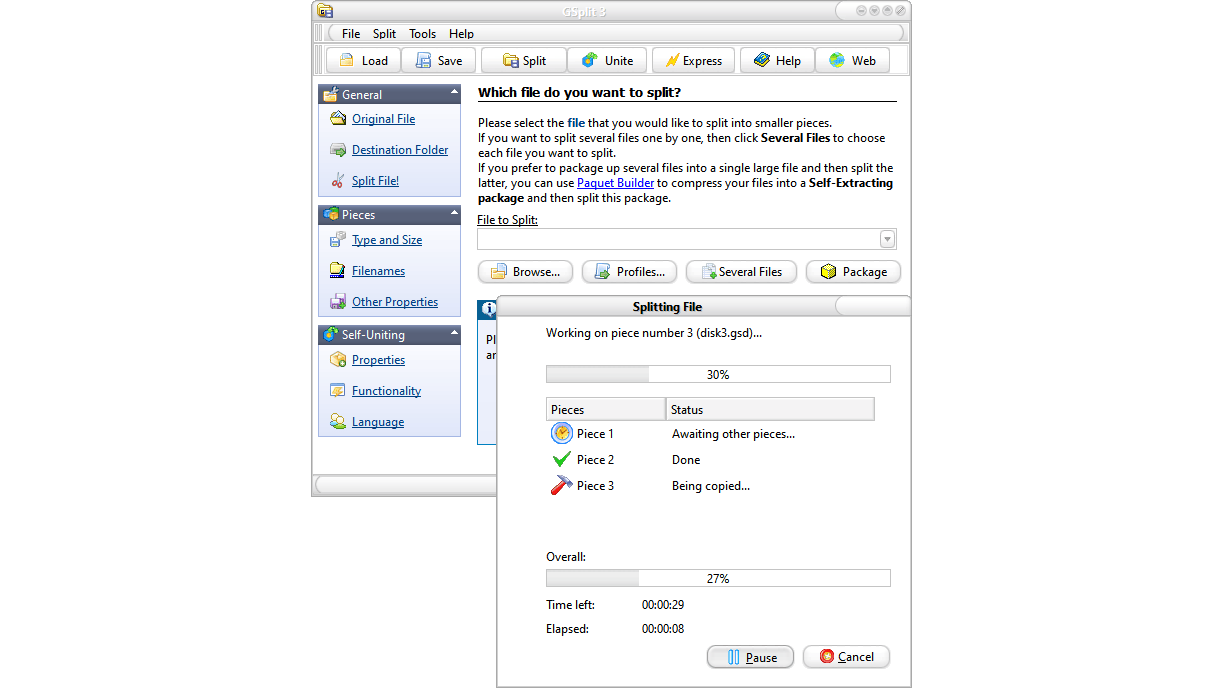1223x688 pixels.
Task: Click the 'Being copied...' status text
Action: click(x=711, y=486)
